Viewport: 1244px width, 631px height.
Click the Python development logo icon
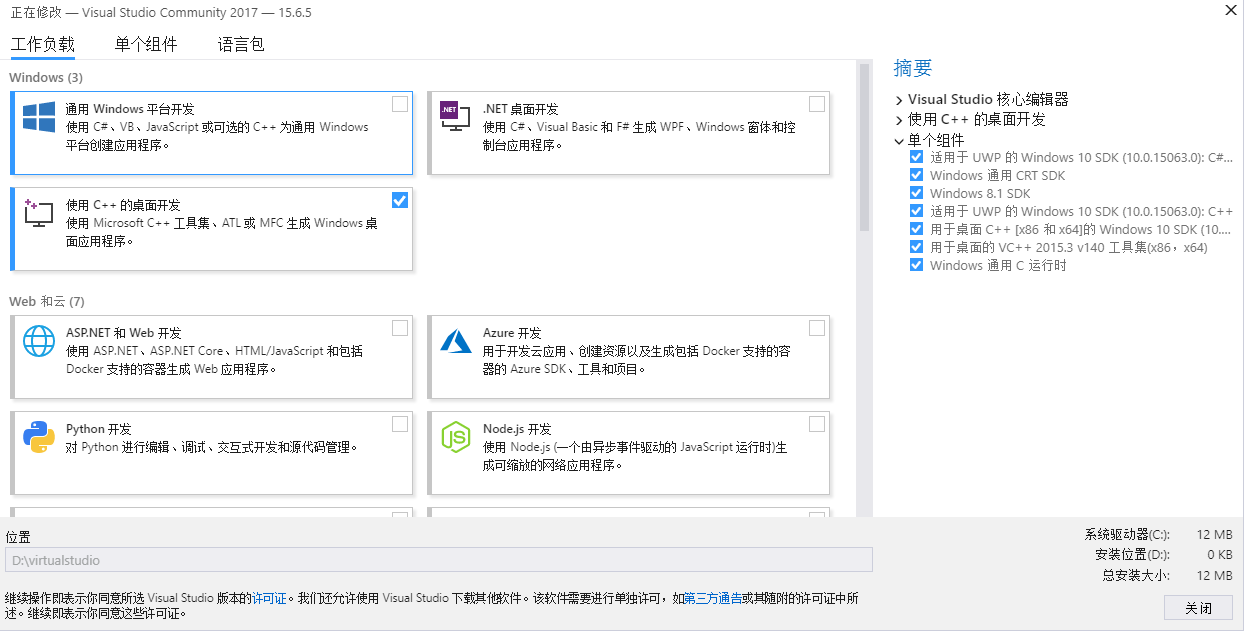point(39,437)
